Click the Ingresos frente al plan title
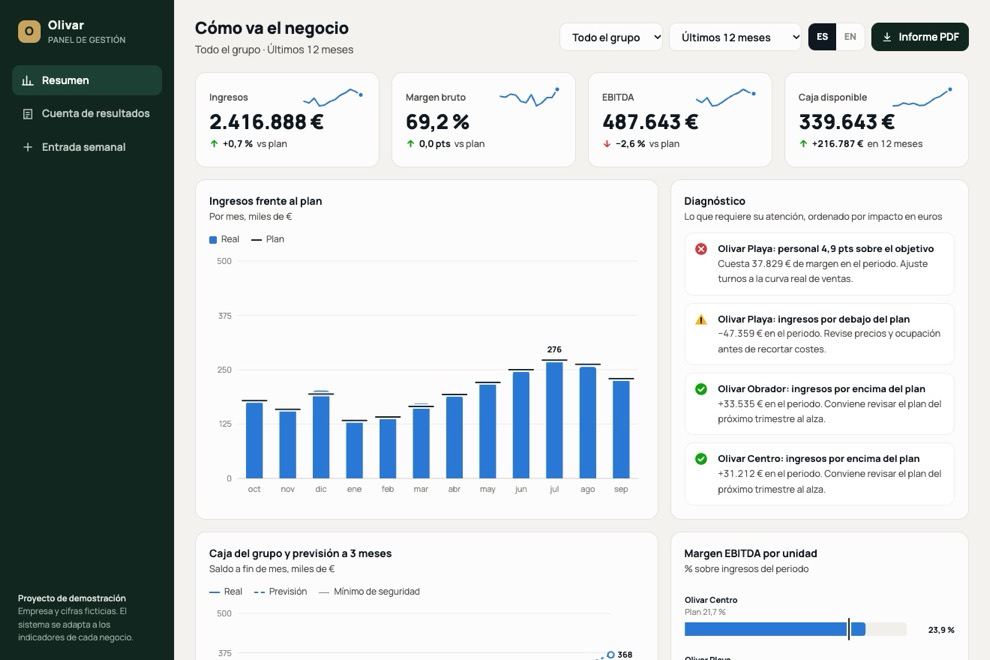The height and width of the screenshot is (660, 990). pos(266,201)
